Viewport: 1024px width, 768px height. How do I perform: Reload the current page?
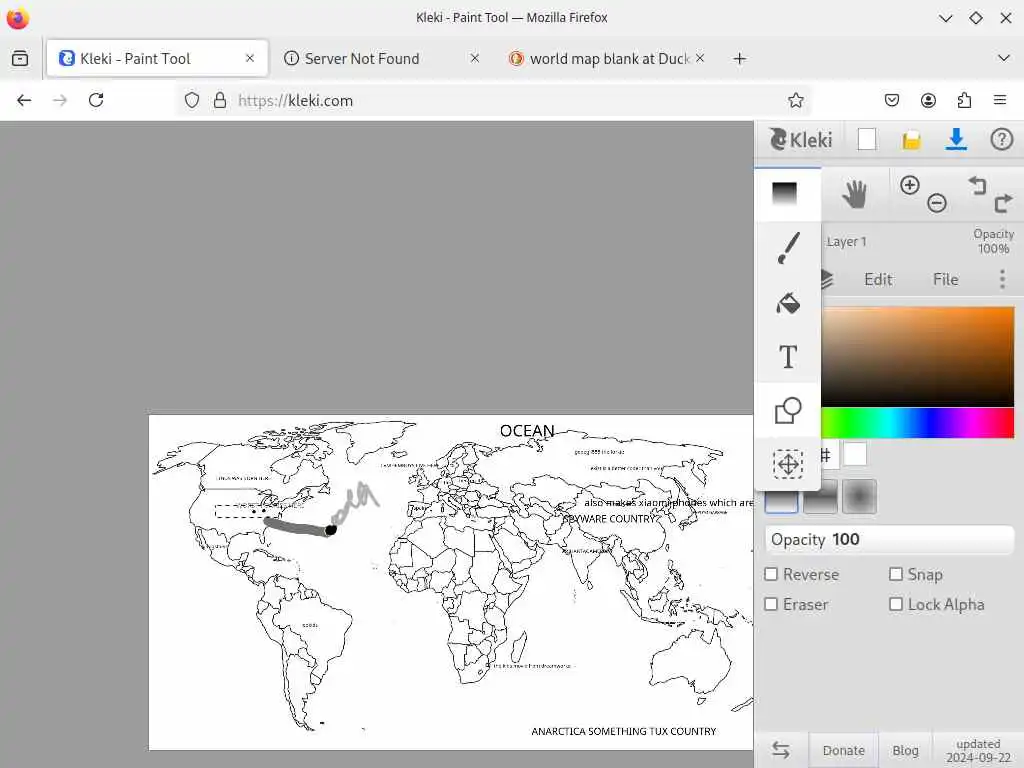pyautogui.click(x=96, y=100)
